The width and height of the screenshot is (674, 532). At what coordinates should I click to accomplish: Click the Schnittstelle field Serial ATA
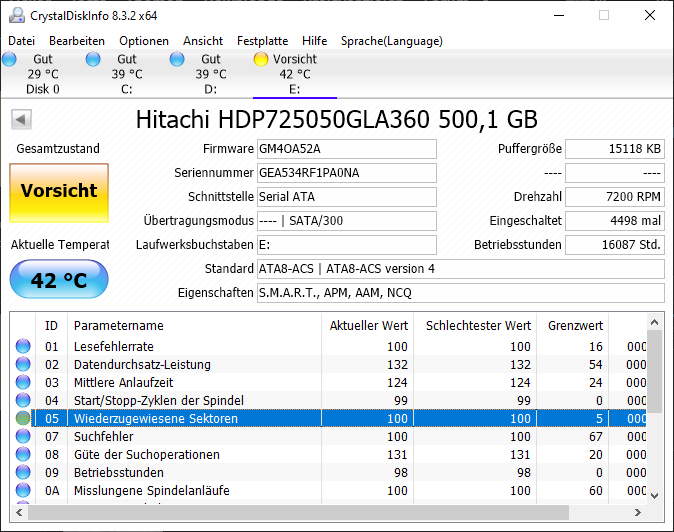point(347,197)
